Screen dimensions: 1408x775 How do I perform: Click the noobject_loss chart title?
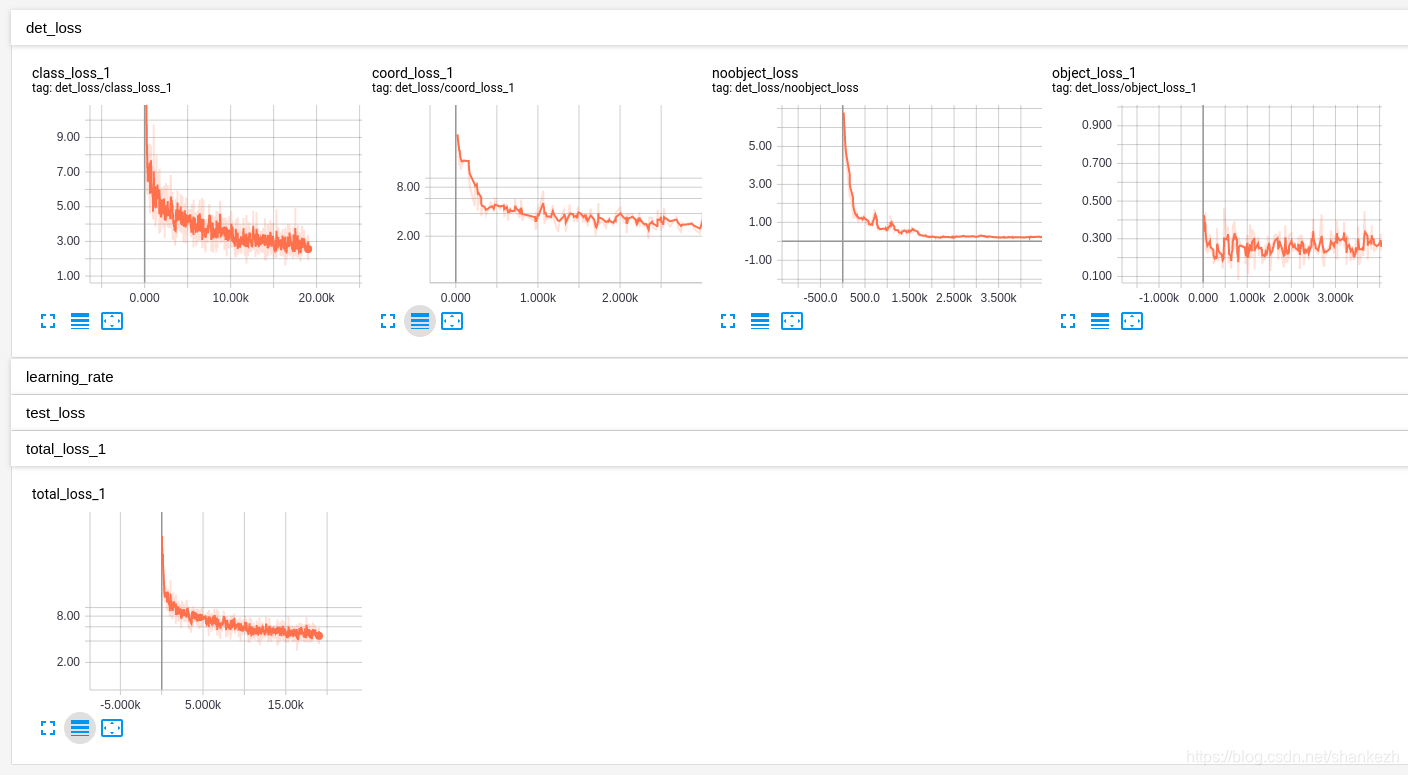[x=755, y=73]
